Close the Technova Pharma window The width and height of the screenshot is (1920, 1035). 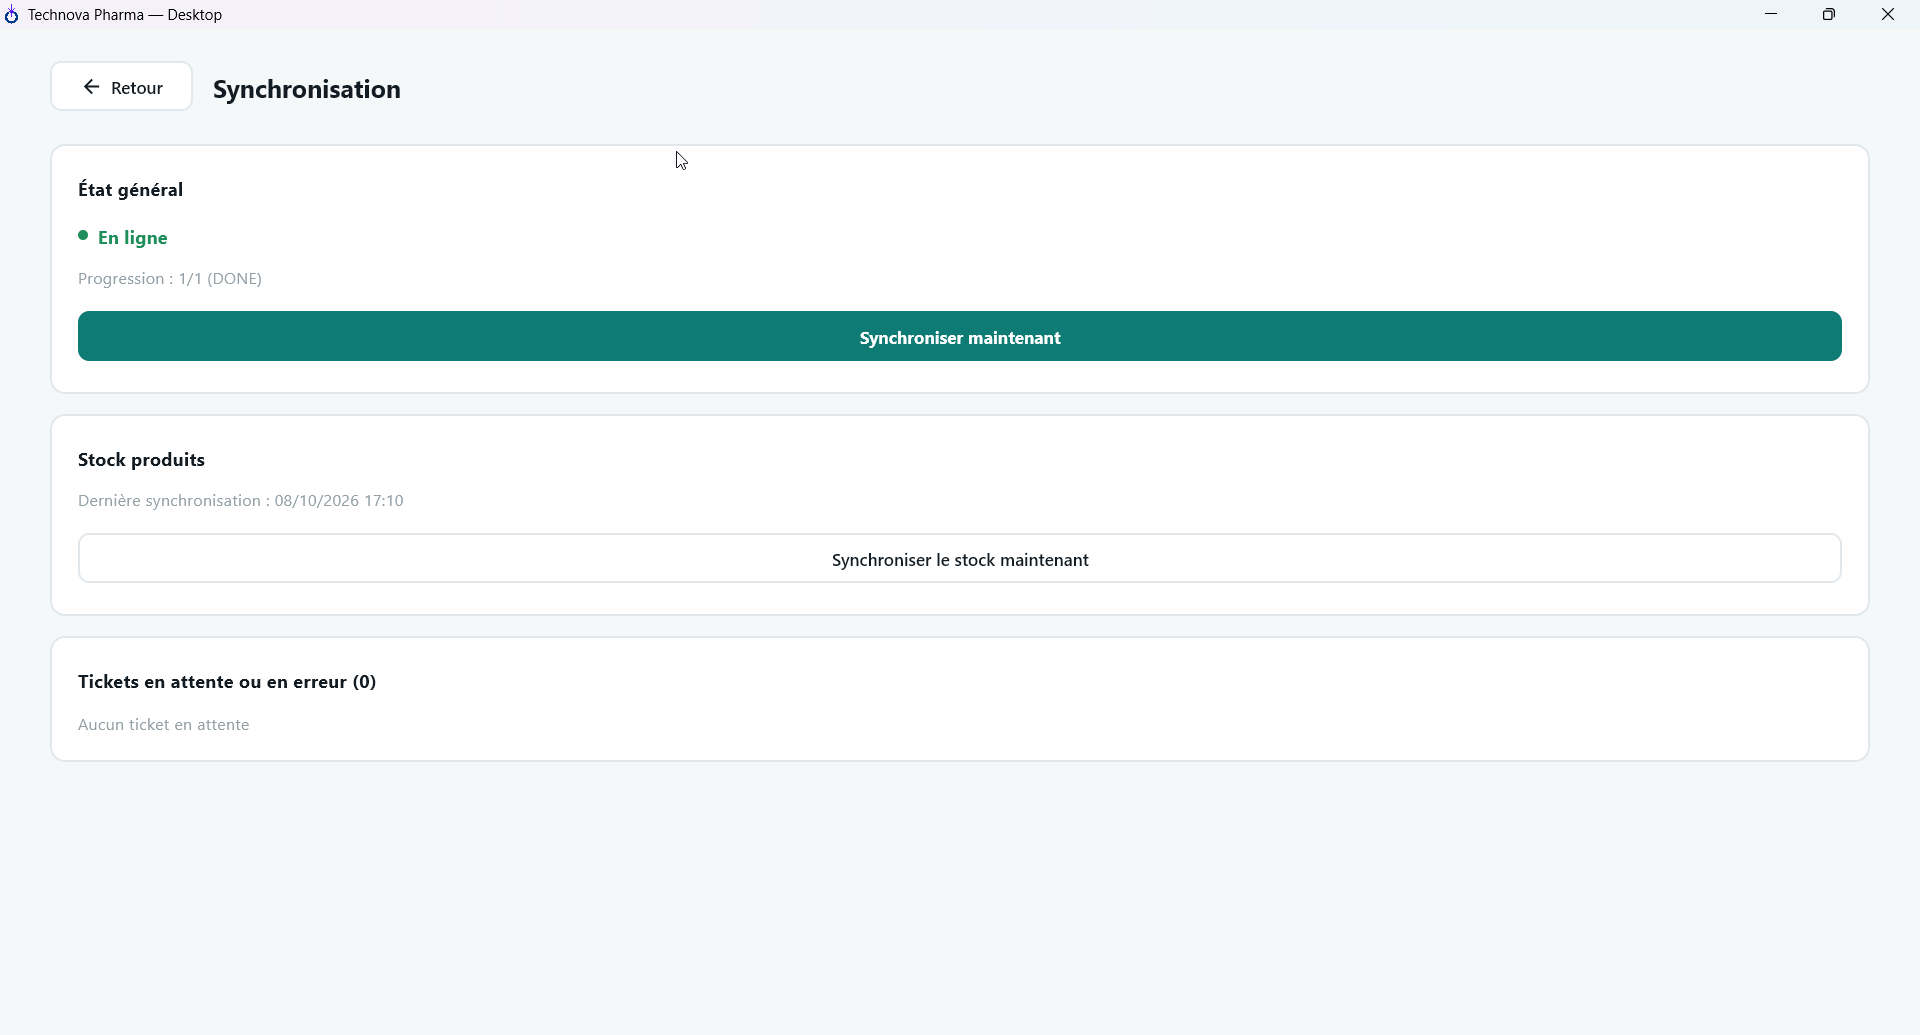(x=1888, y=14)
